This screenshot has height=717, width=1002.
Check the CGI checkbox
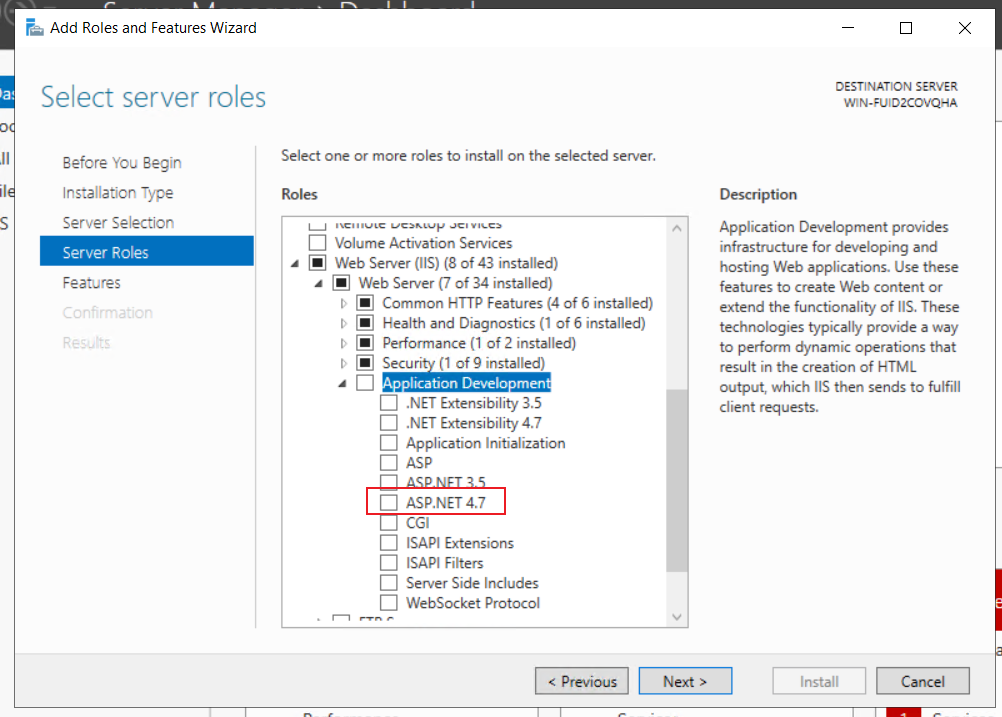(389, 523)
